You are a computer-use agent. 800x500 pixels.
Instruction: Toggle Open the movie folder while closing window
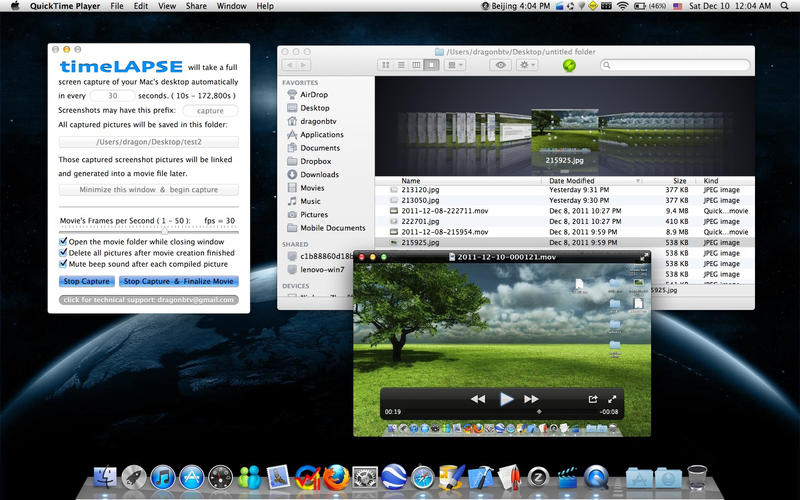pyautogui.click(x=63, y=241)
